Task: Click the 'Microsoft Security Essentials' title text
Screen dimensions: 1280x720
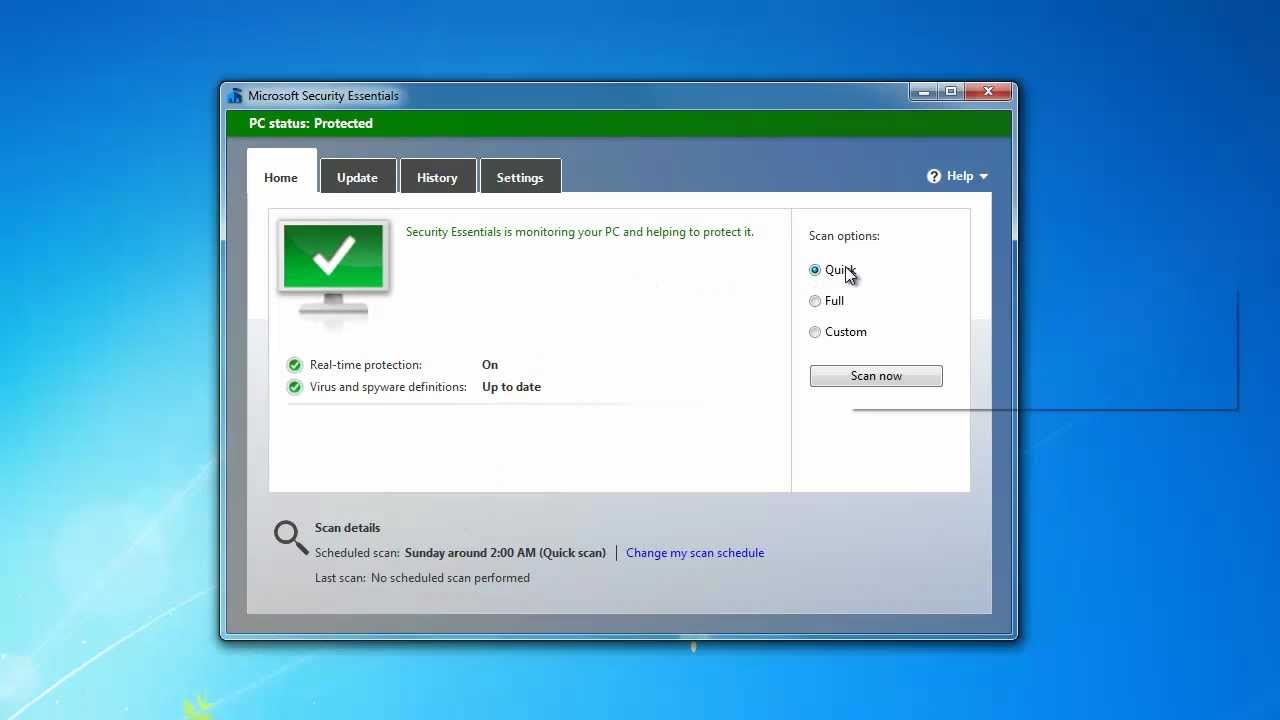Action: (323, 96)
